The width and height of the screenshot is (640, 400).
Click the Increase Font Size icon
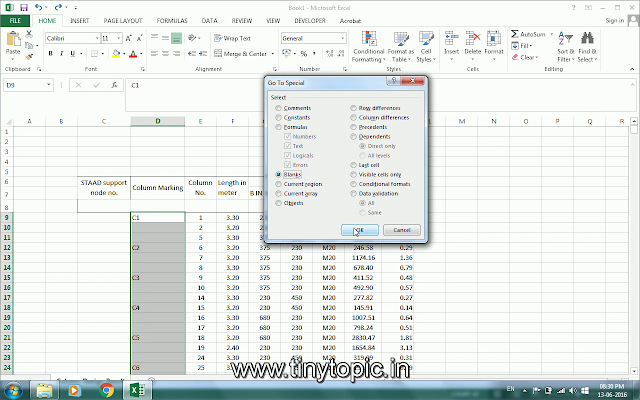[128, 38]
